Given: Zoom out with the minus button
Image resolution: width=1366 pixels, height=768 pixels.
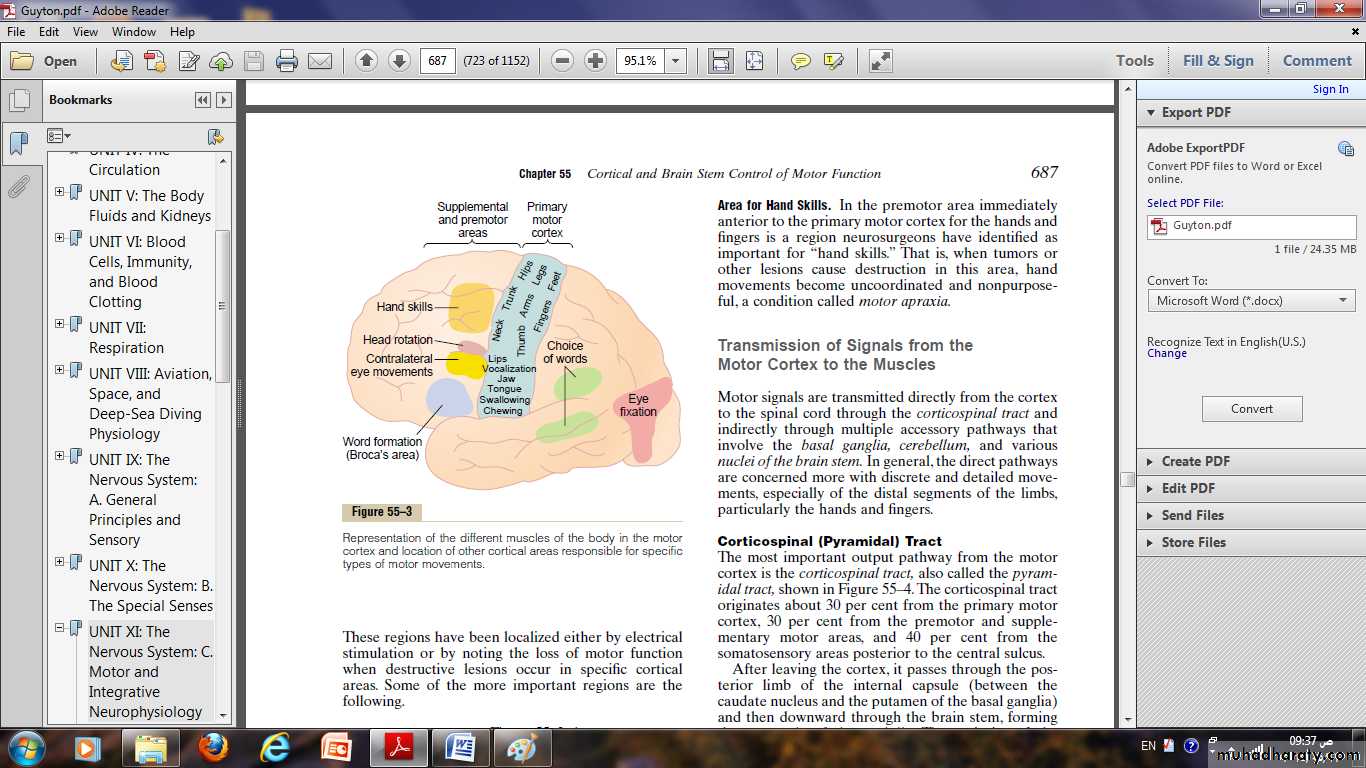Looking at the screenshot, I should click(562, 61).
